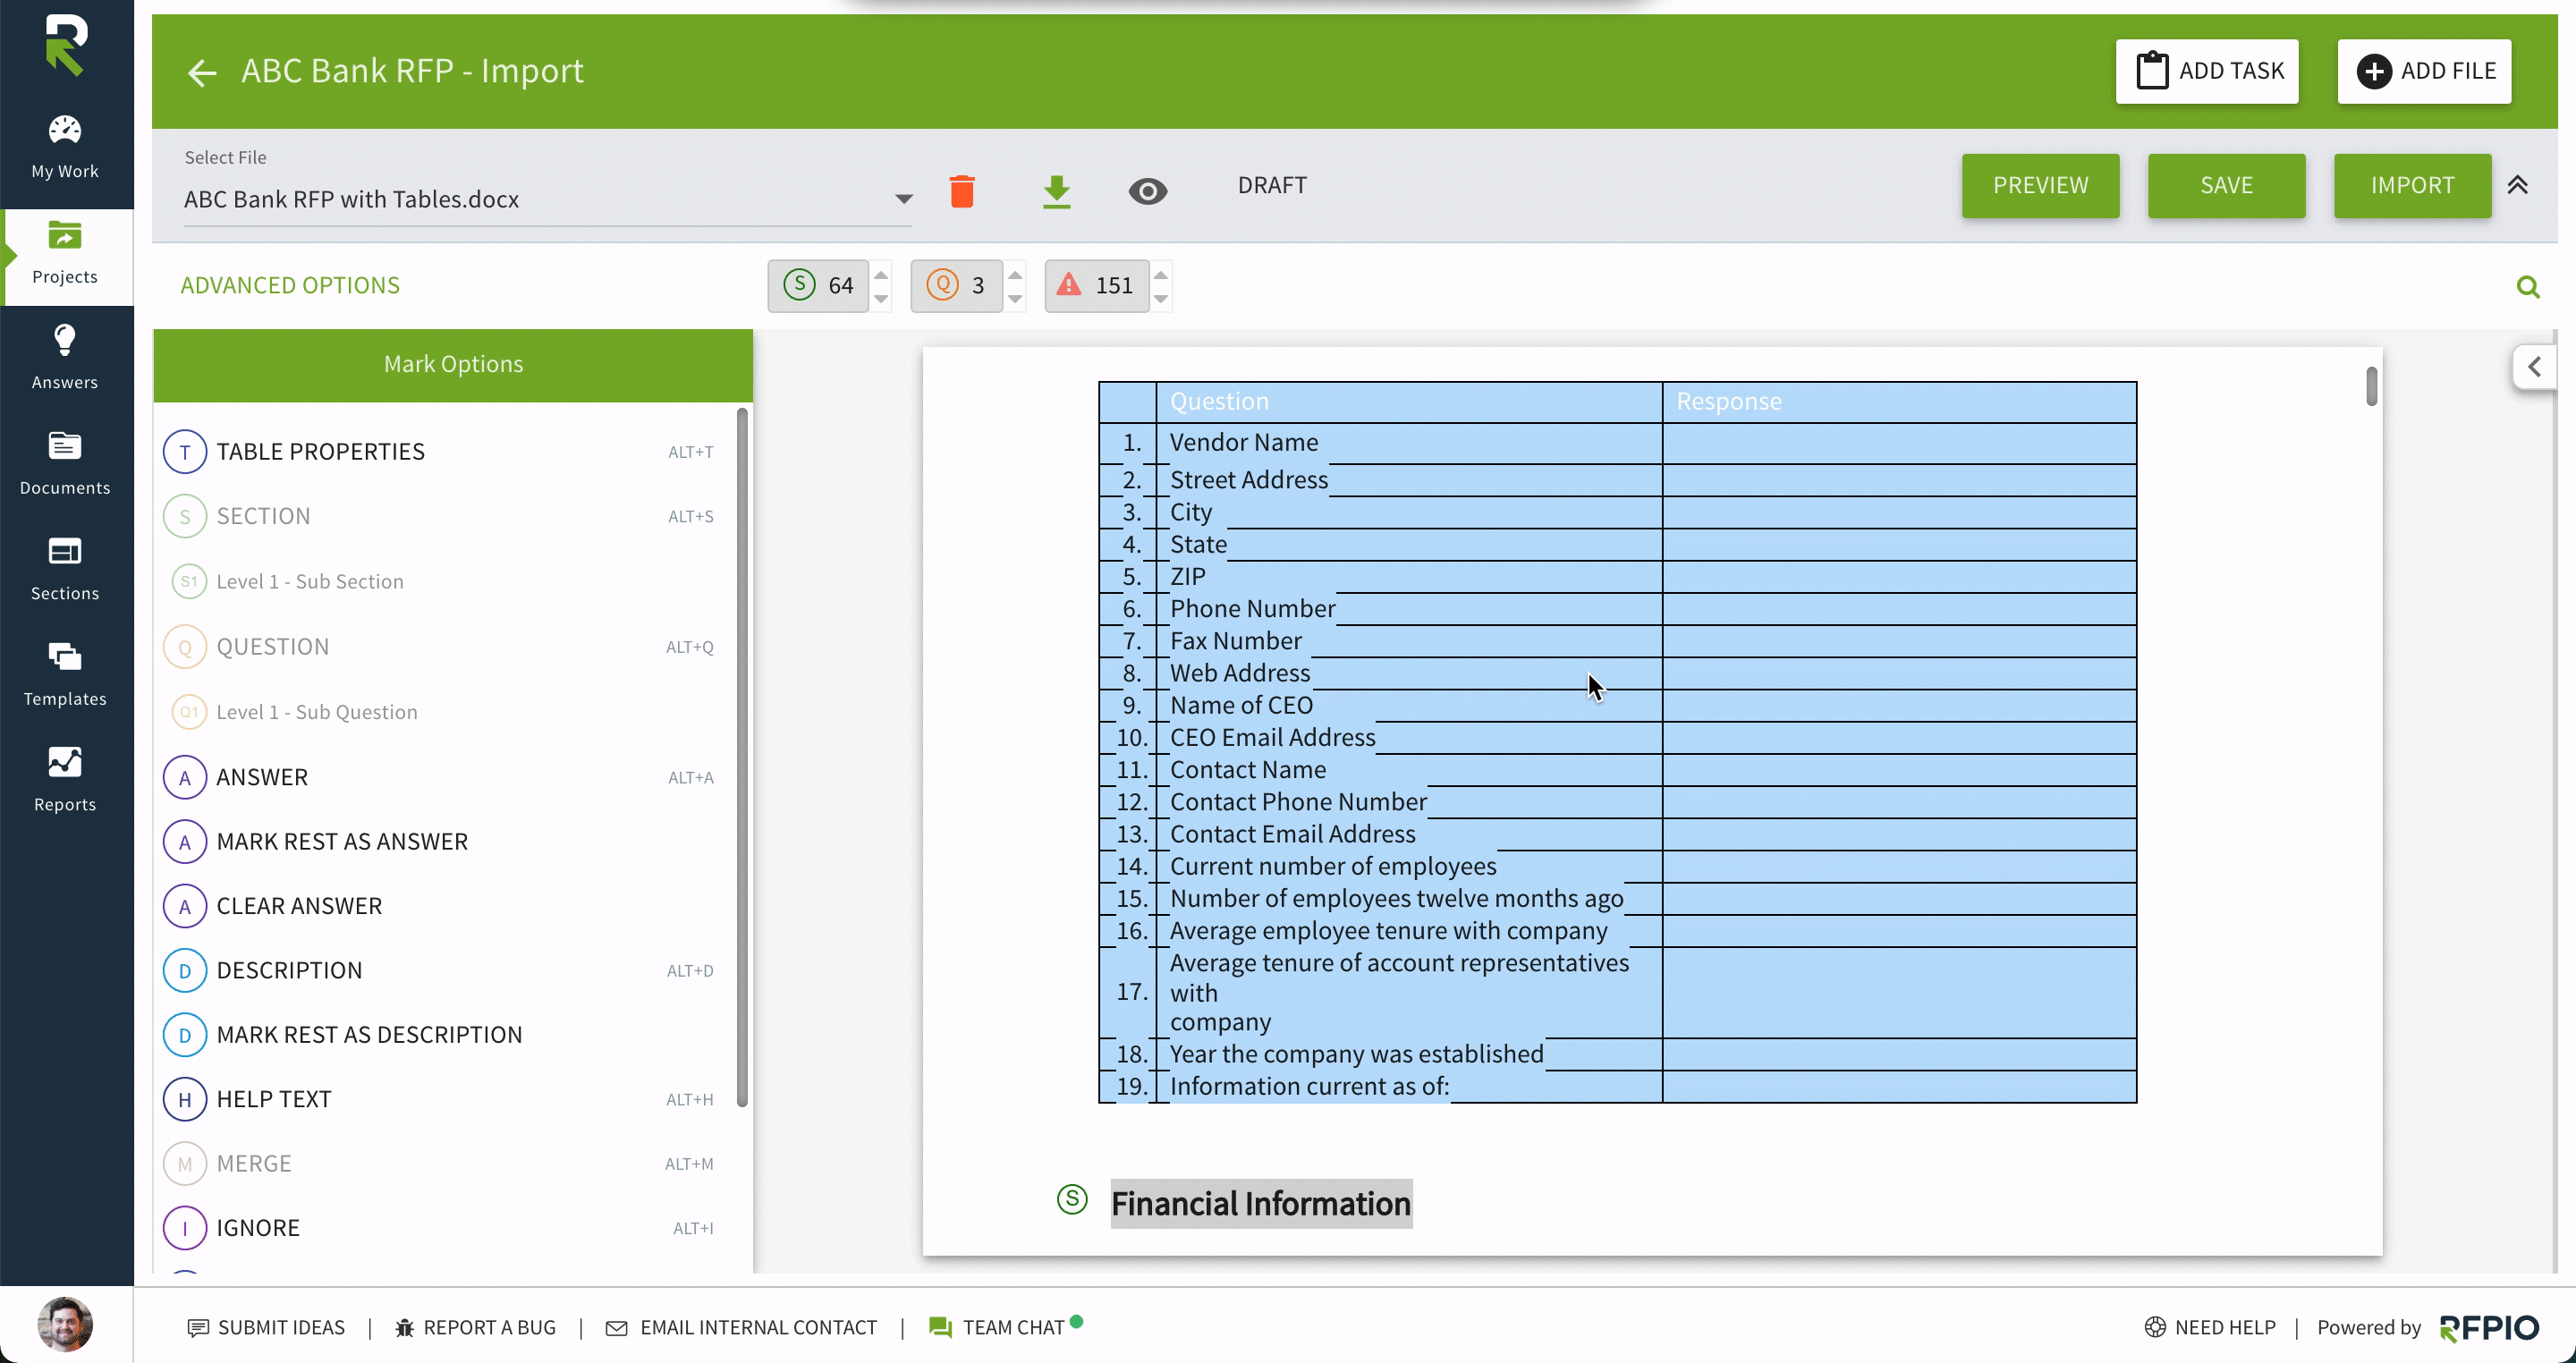Viewport: 2576px width, 1363px height.
Task: Click the Mark Options panel scrollbar
Action: [742, 757]
